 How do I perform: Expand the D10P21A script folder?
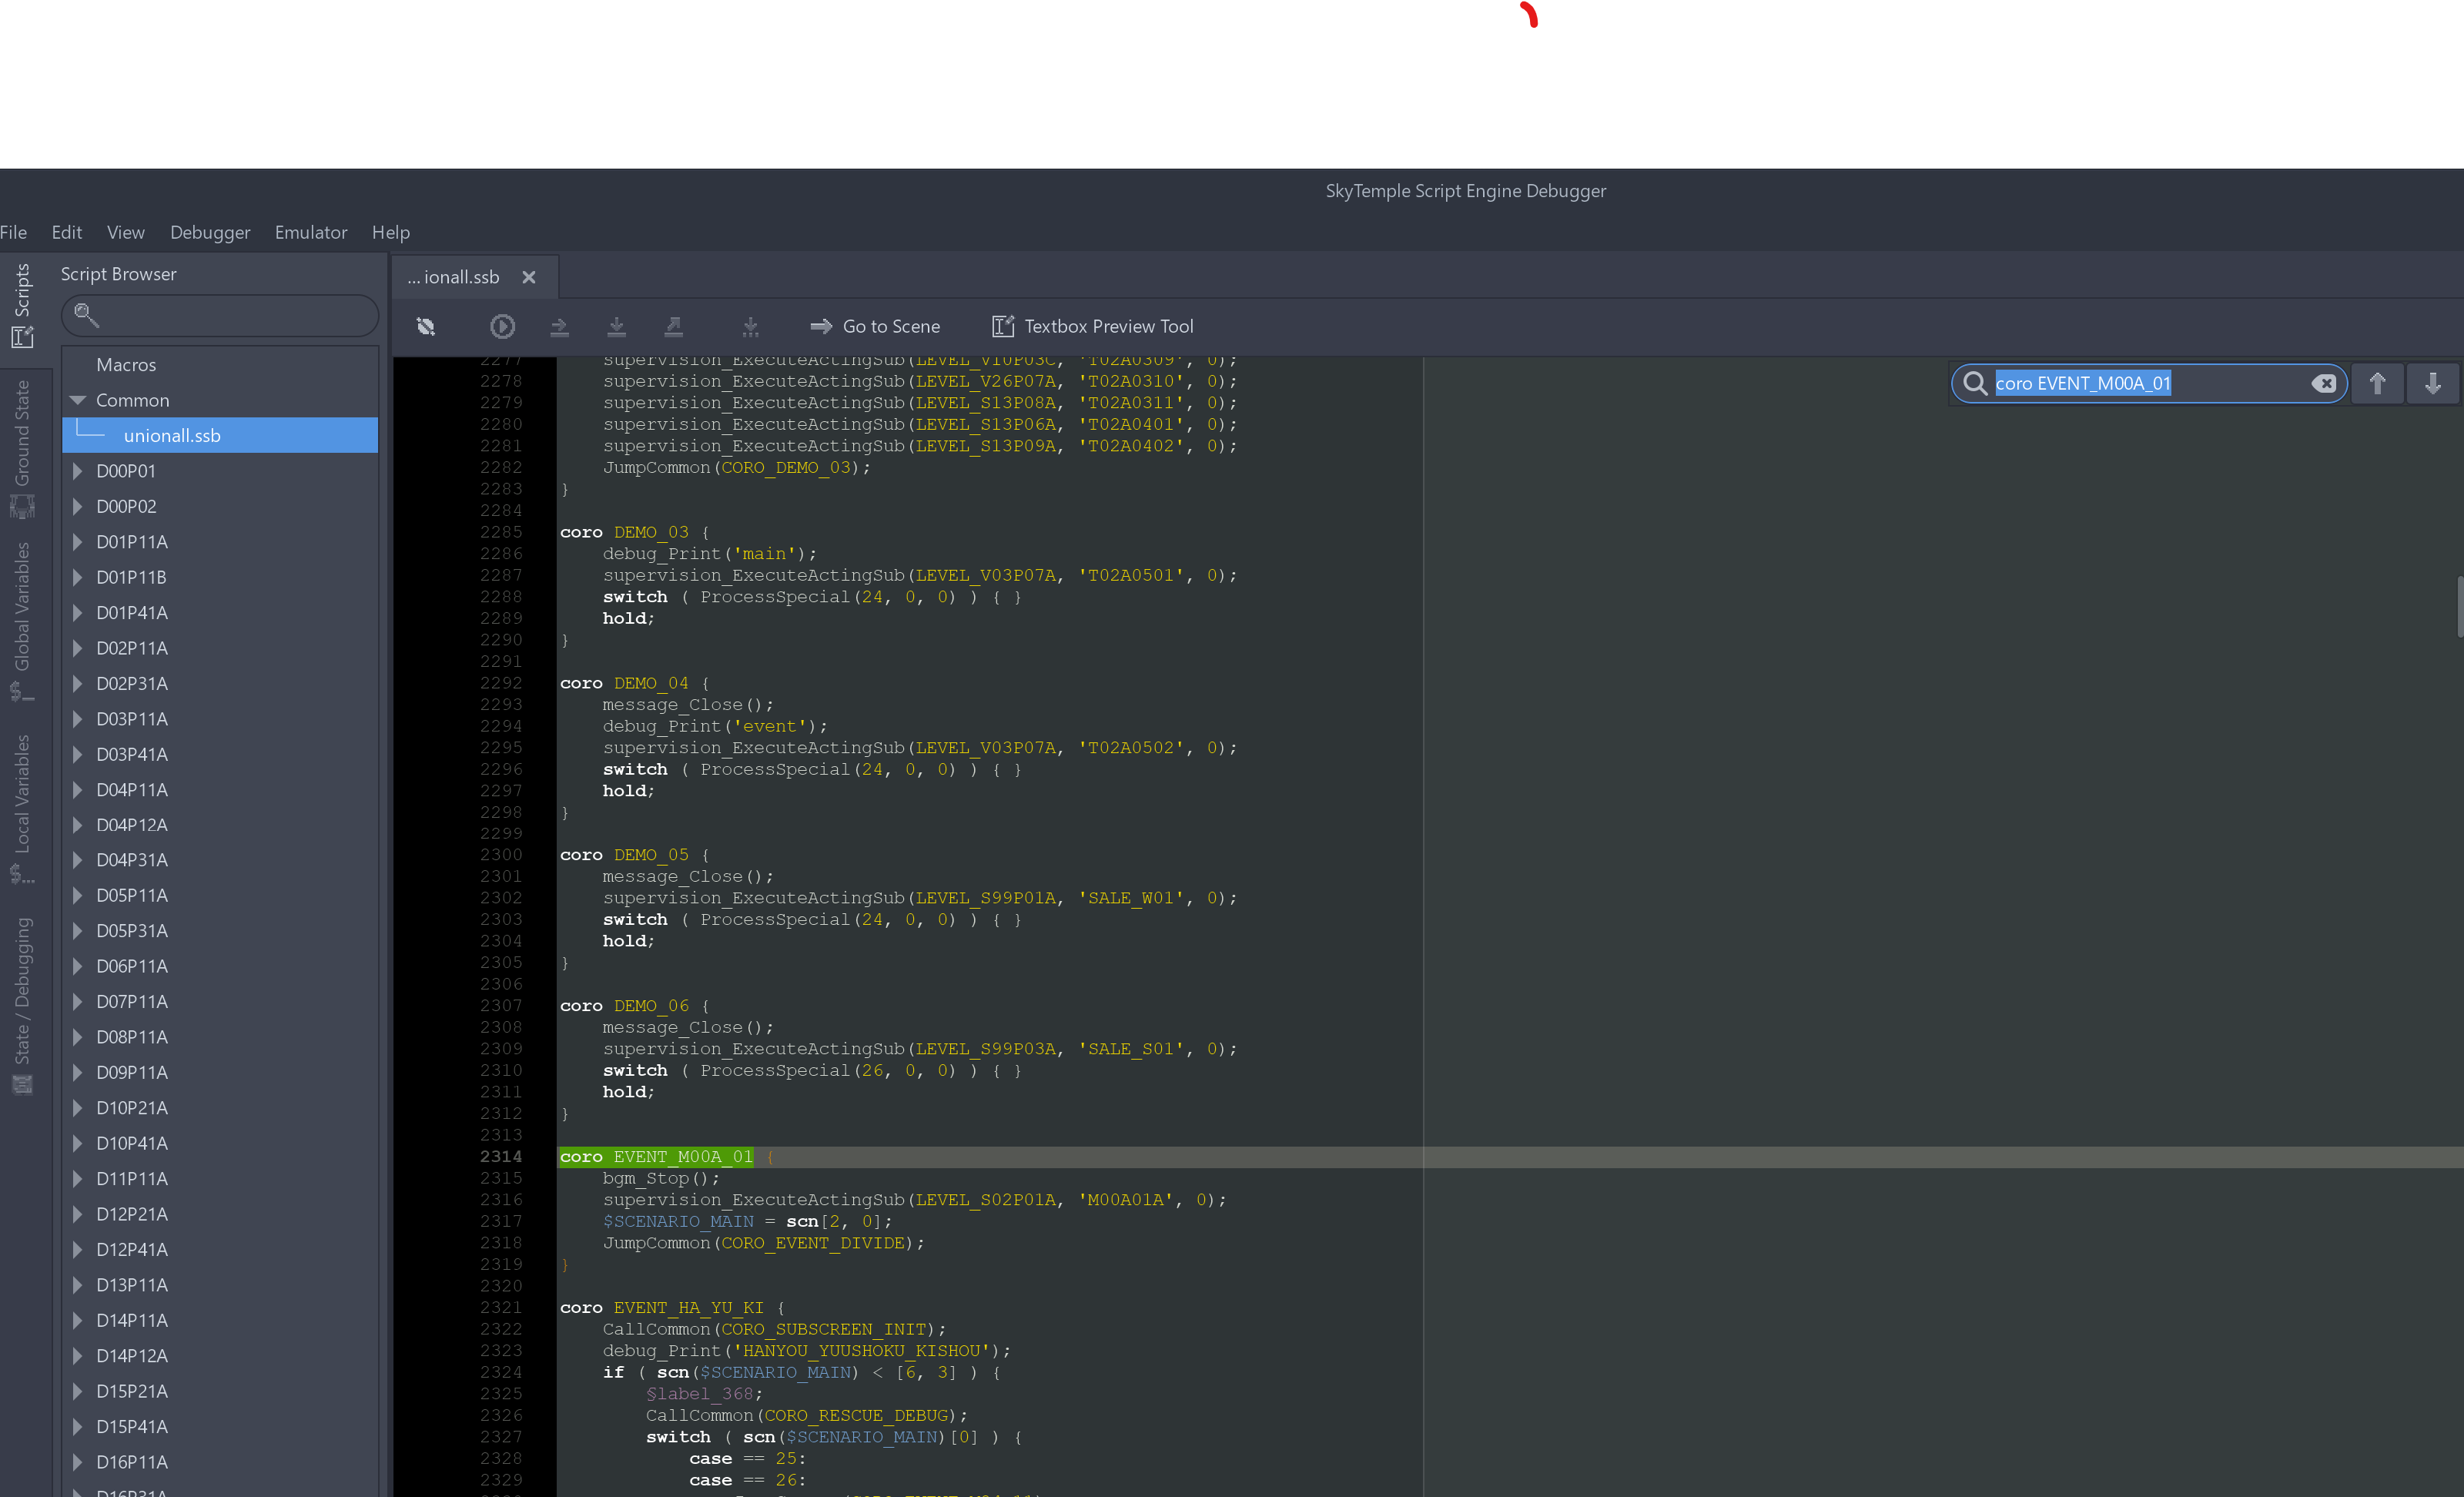click(x=78, y=1108)
